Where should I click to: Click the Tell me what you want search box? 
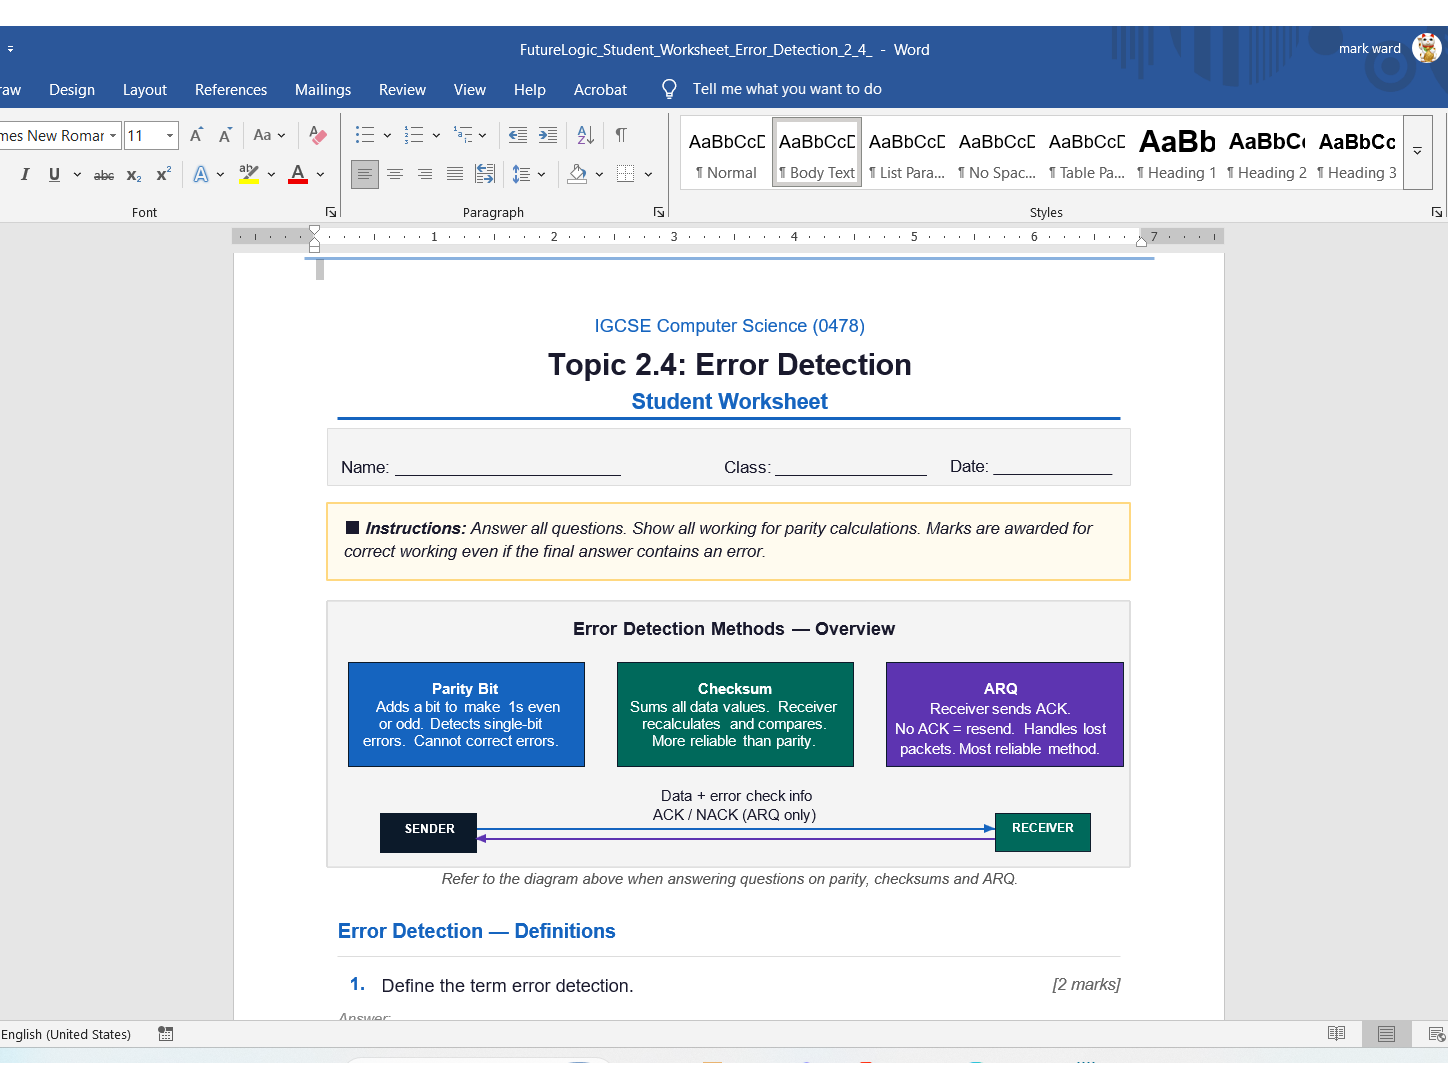point(787,89)
